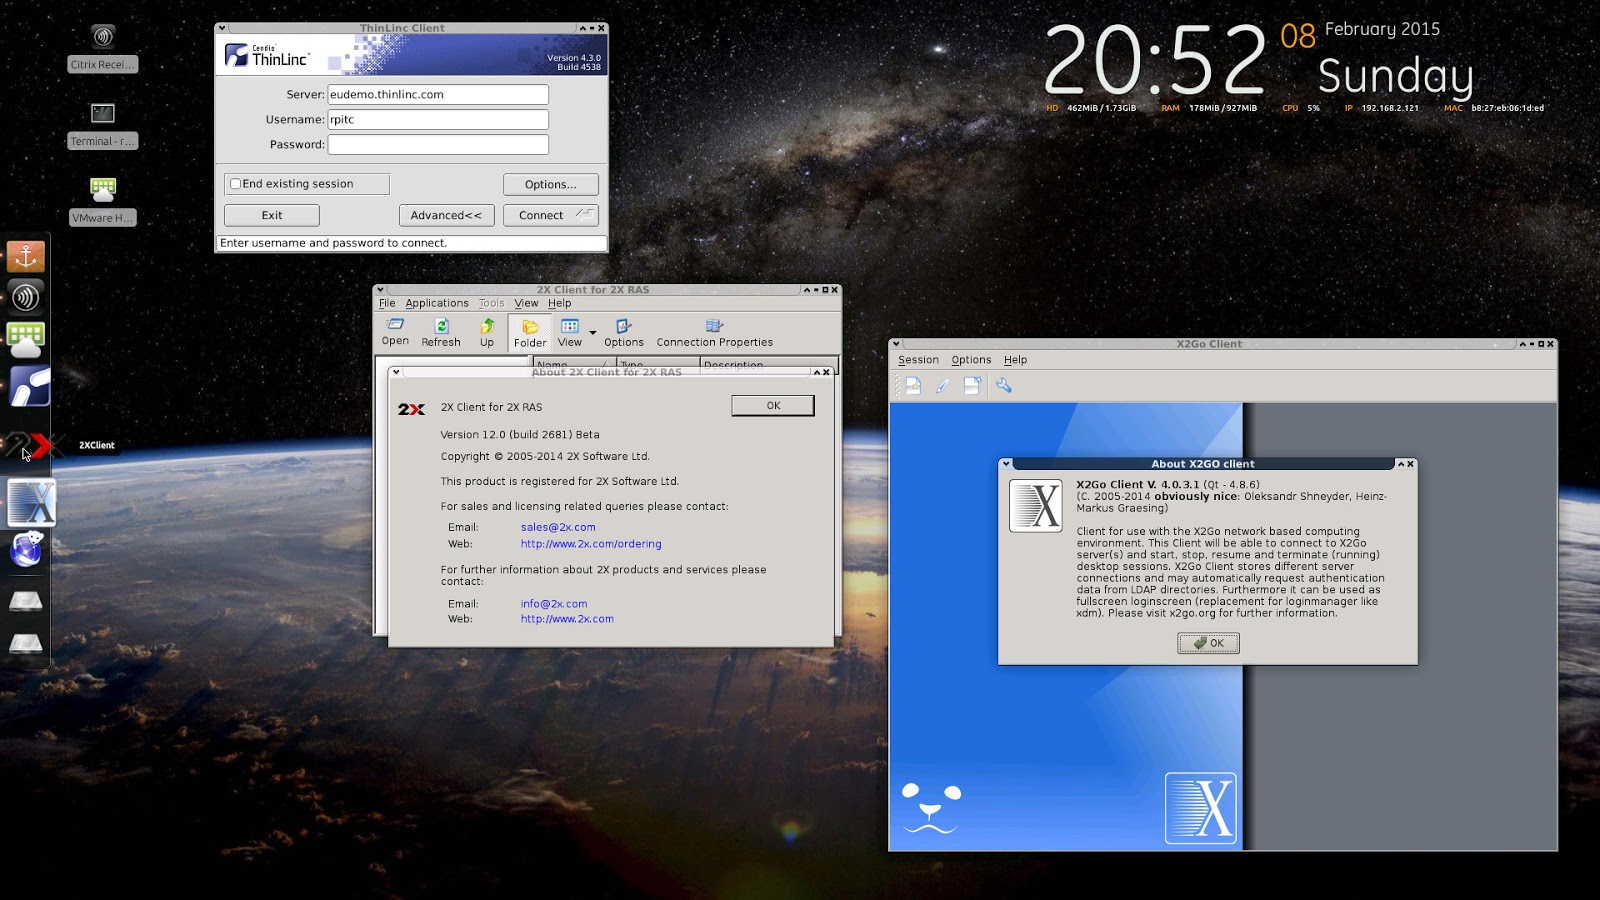
Task: Open the About 2X Client dialog menu arrow
Action: [x=396, y=372]
